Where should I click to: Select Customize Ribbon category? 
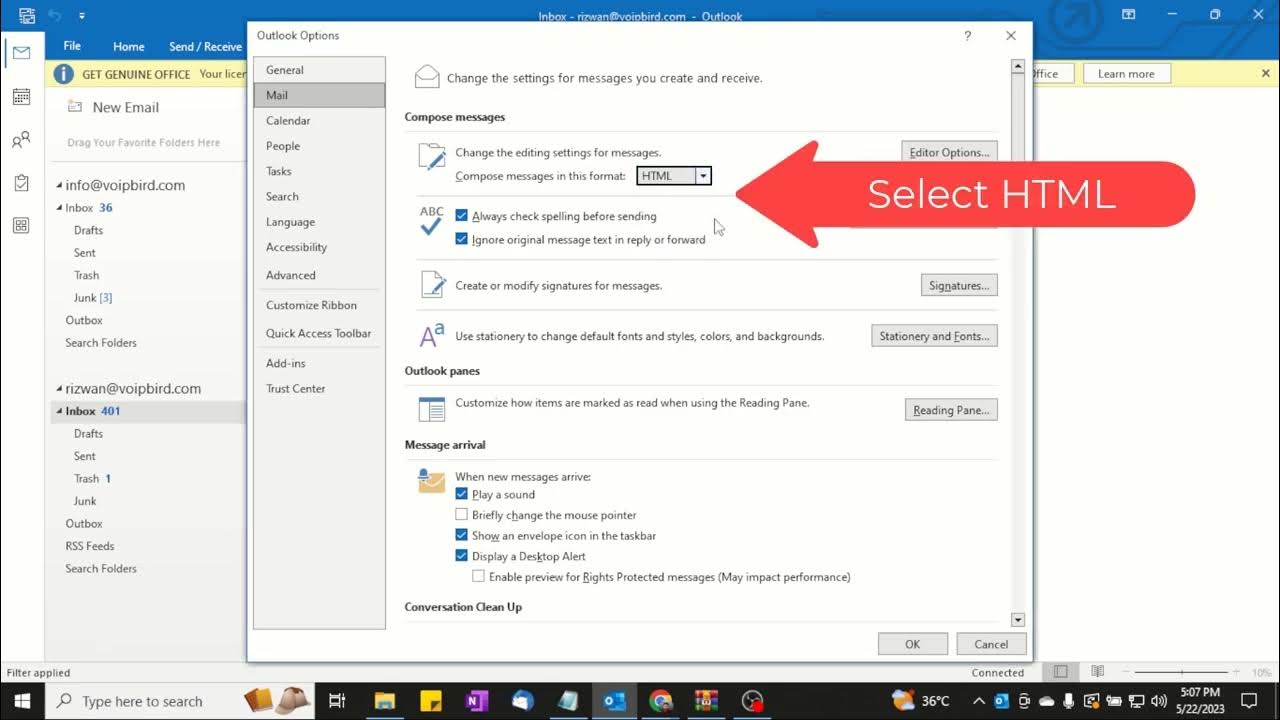(x=319, y=305)
